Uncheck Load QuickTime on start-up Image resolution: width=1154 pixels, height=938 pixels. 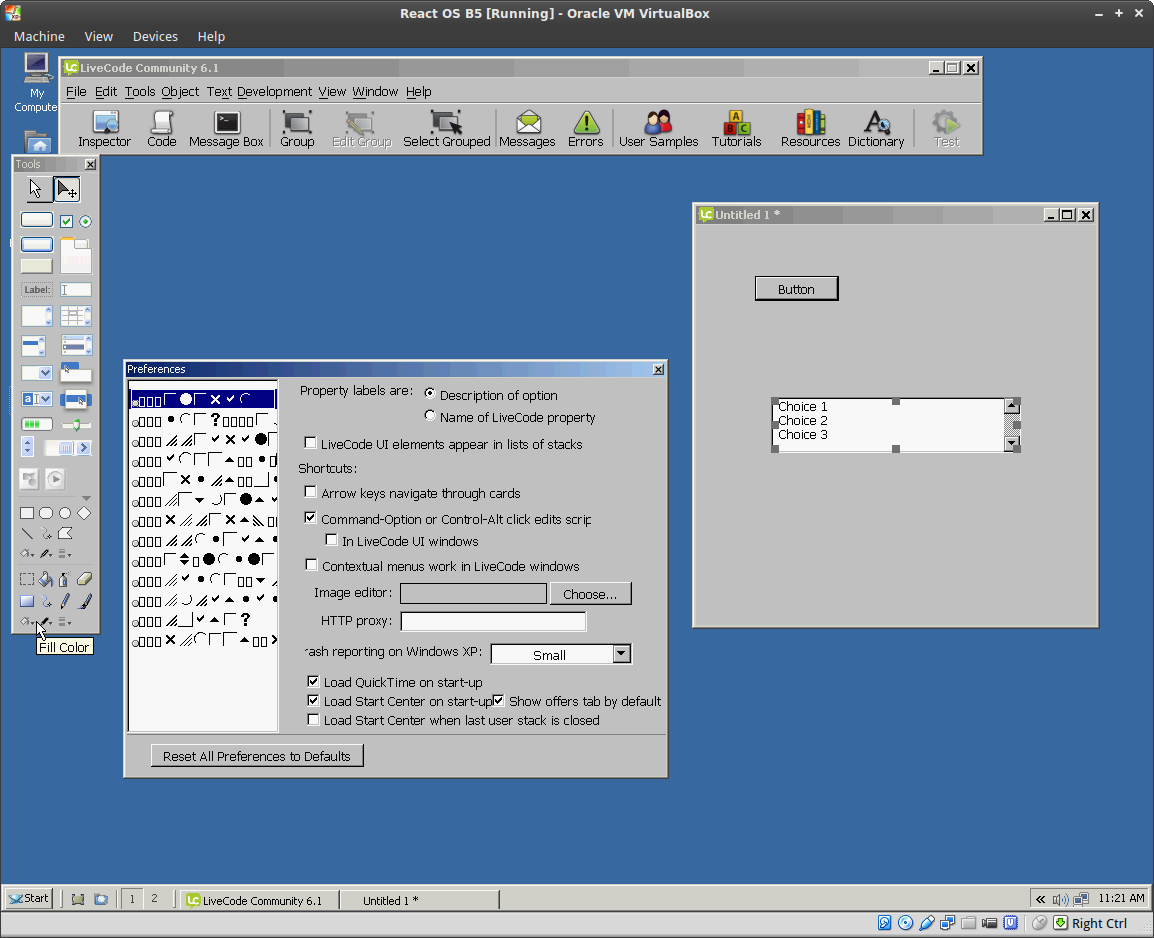pyautogui.click(x=314, y=682)
